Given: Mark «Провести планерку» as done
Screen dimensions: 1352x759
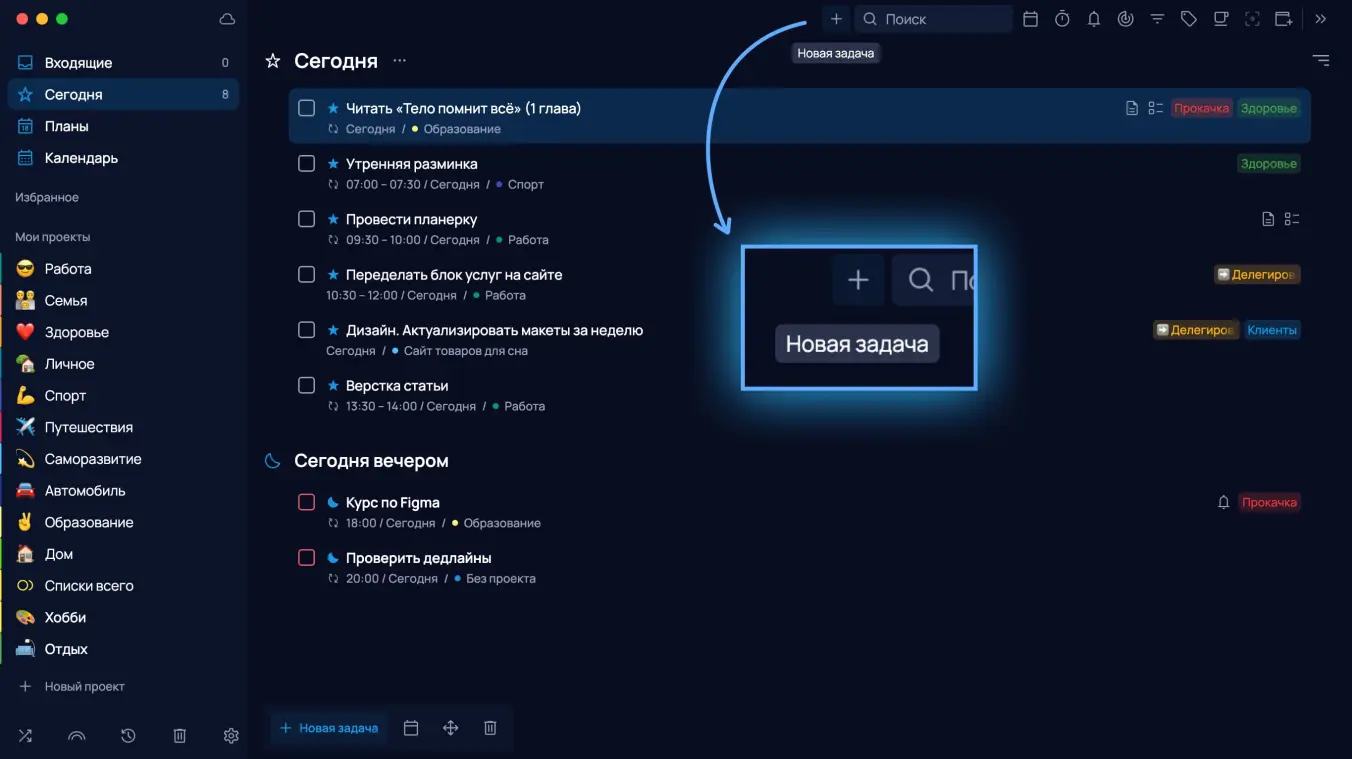Looking at the screenshot, I should [x=307, y=219].
